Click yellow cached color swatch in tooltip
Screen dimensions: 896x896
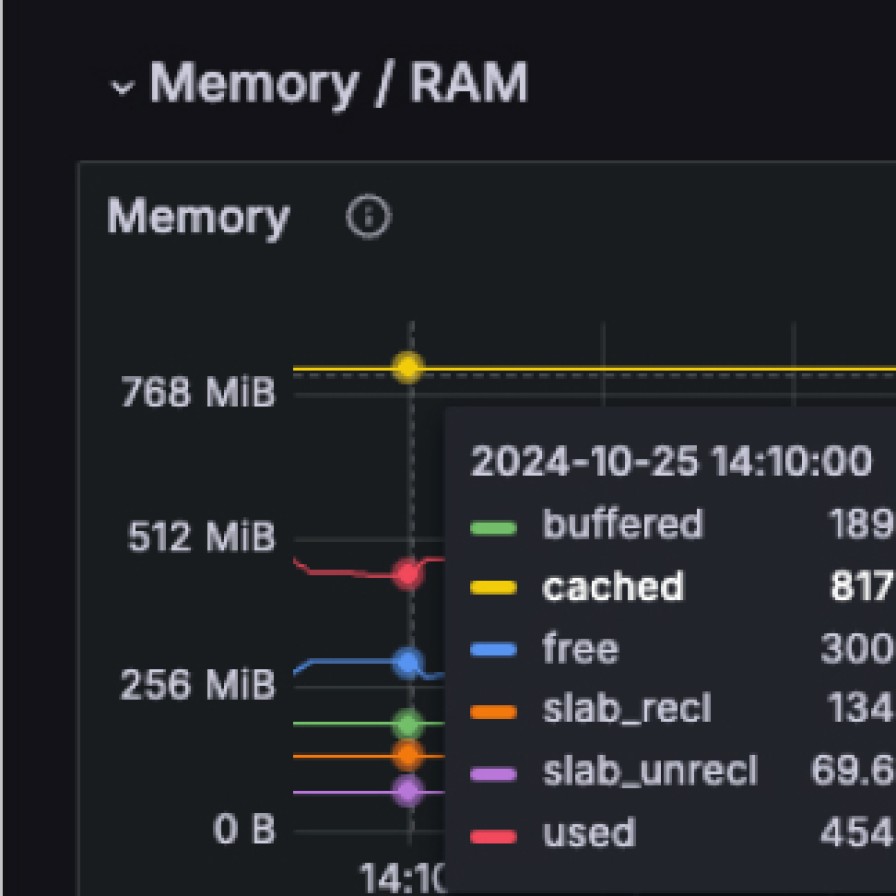coord(493,588)
